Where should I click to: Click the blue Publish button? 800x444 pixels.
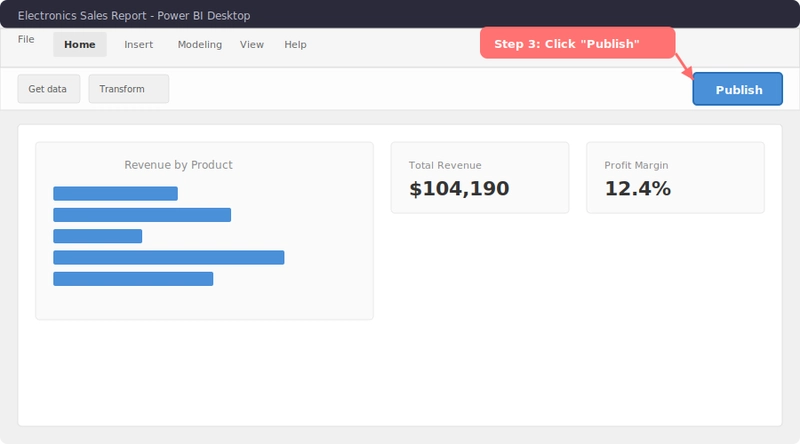[x=738, y=90]
